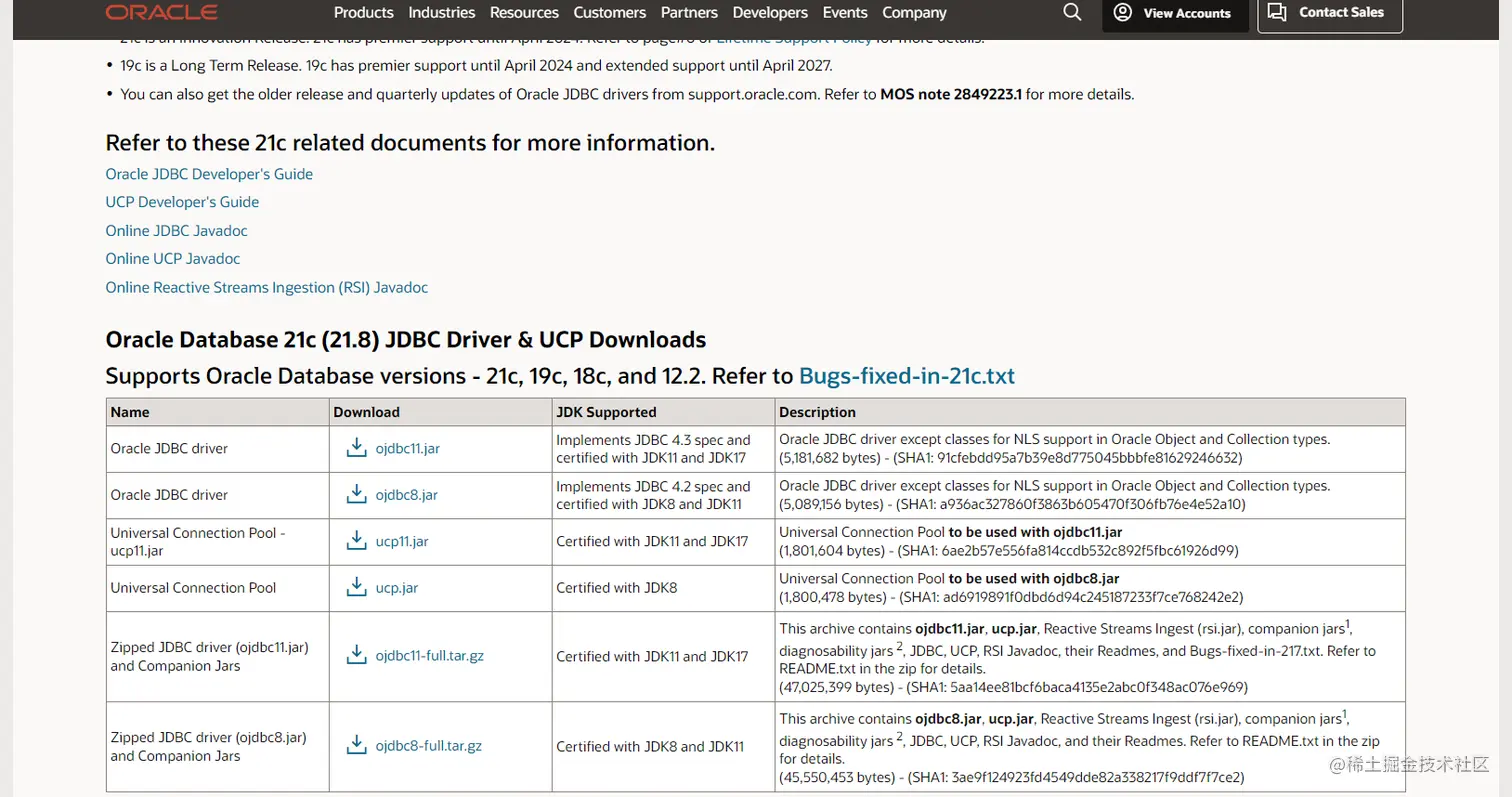Click download icon beside ojdbc8.jar
Image resolution: width=1512 pixels, height=797 pixels.
[x=356, y=494]
